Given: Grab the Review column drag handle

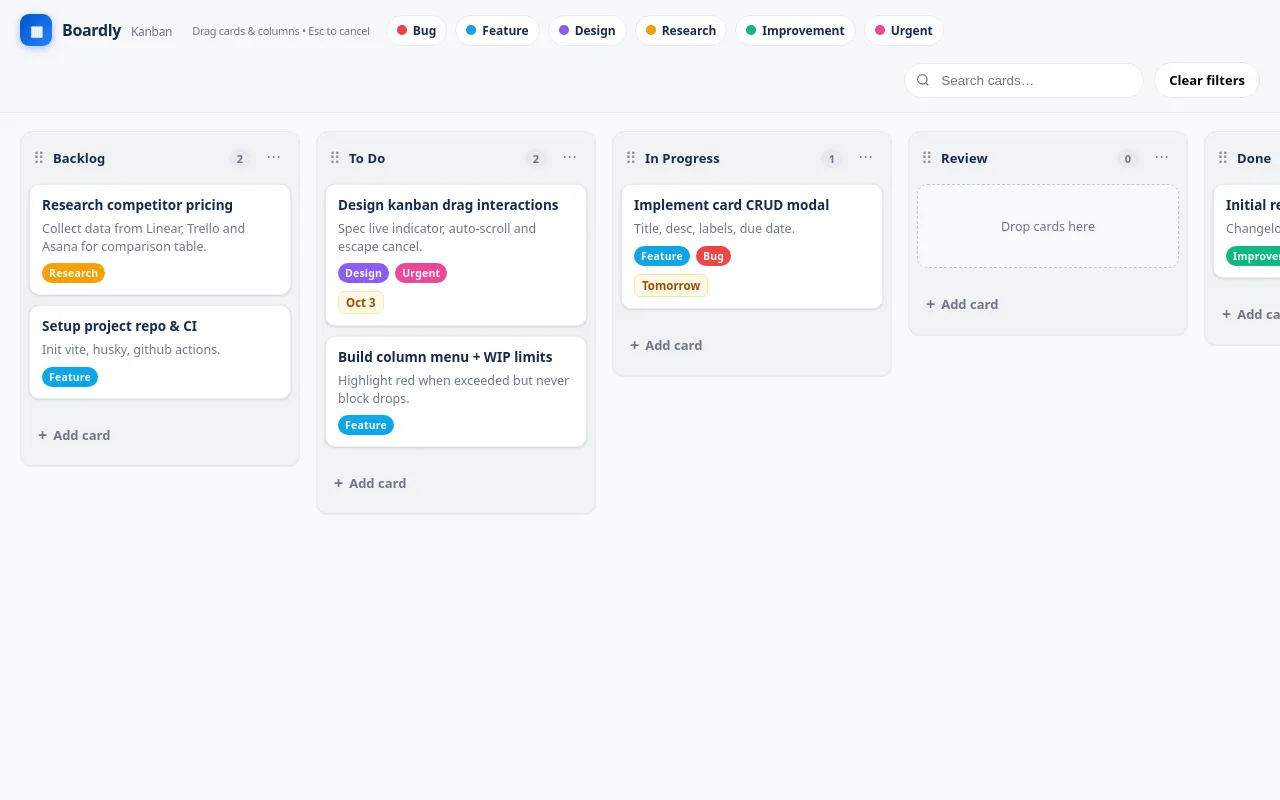Looking at the screenshot, I should 927,158.
